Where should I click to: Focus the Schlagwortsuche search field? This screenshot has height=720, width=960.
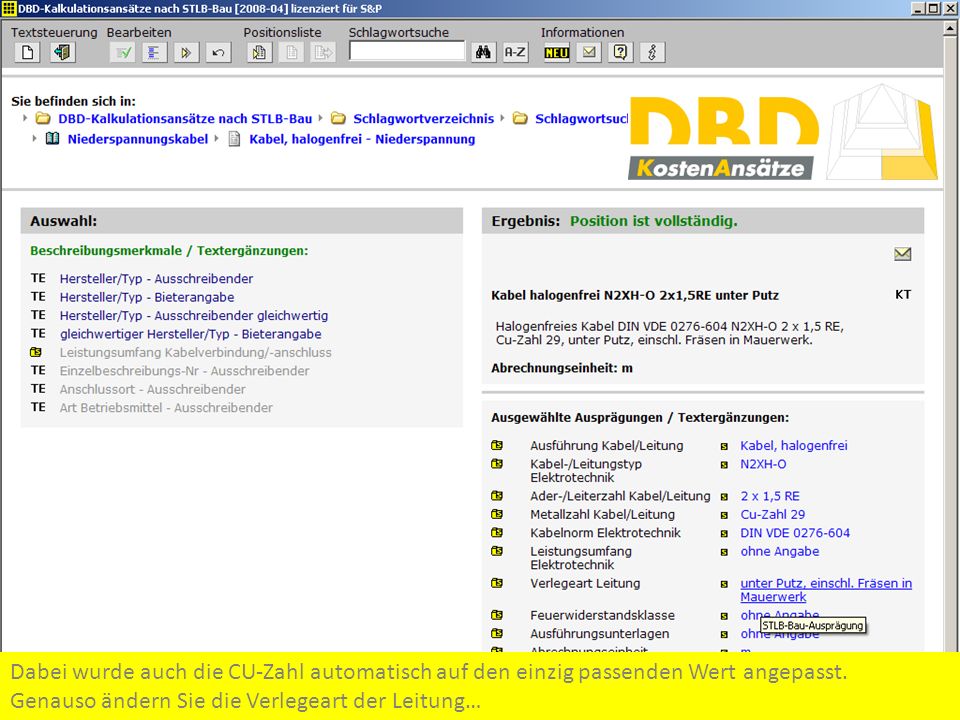(407, 51)
